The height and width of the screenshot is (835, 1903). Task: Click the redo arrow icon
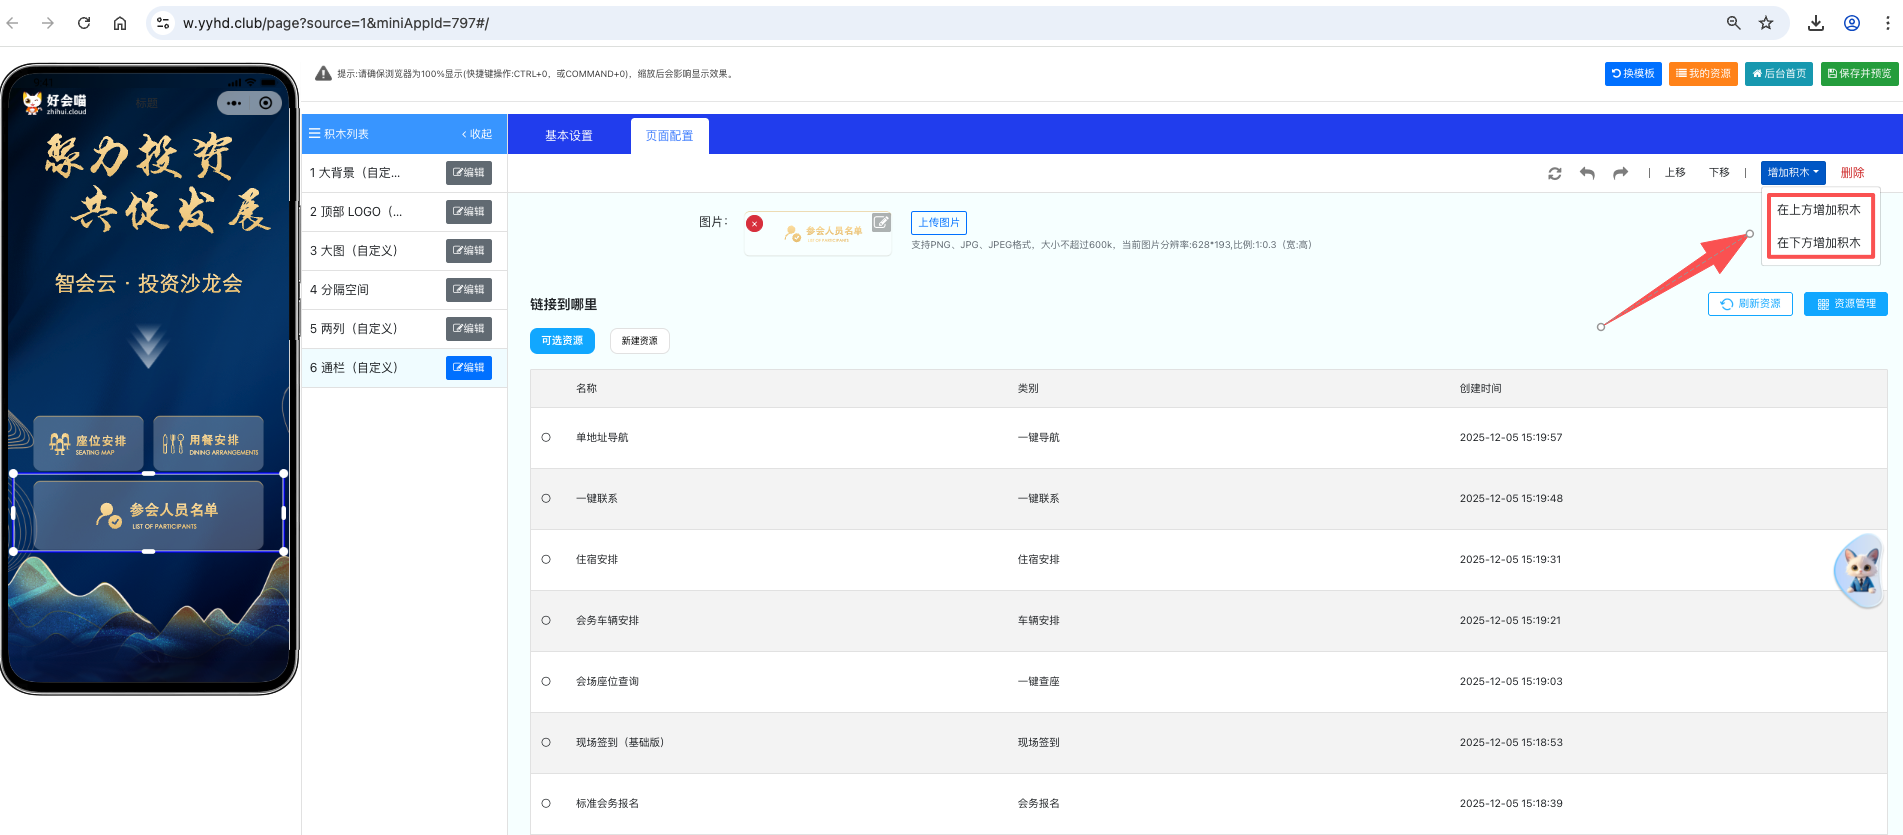click(1620, 173)
